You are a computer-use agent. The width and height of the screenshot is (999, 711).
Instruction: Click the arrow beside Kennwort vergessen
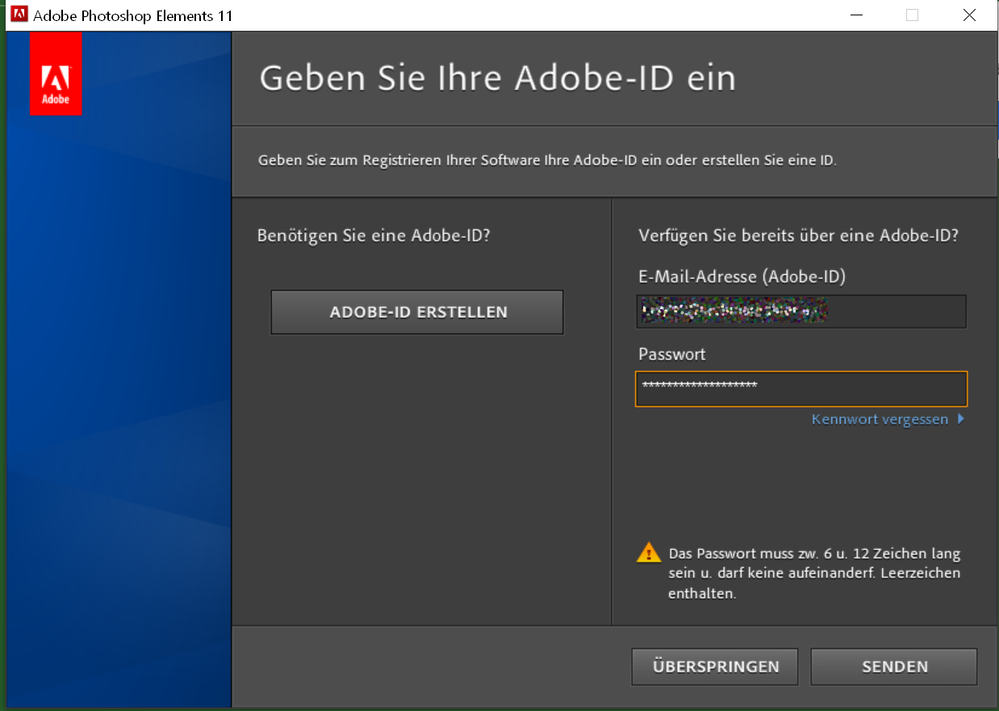coord(961,419)
